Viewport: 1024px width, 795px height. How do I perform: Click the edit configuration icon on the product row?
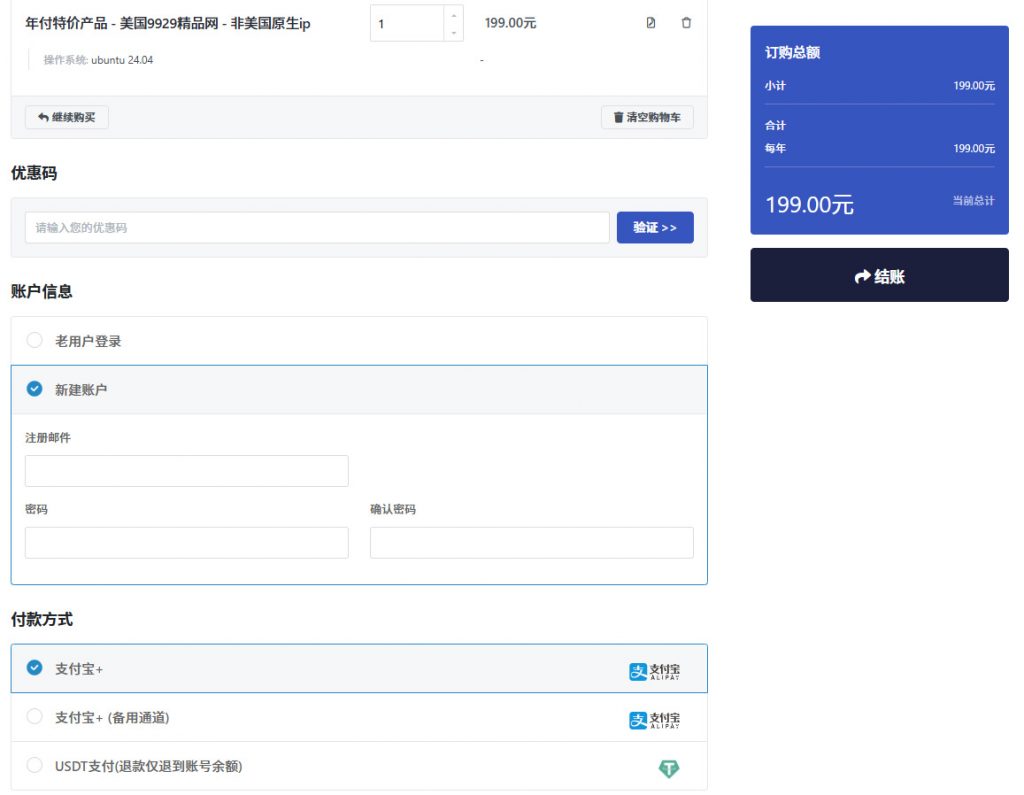650,22
